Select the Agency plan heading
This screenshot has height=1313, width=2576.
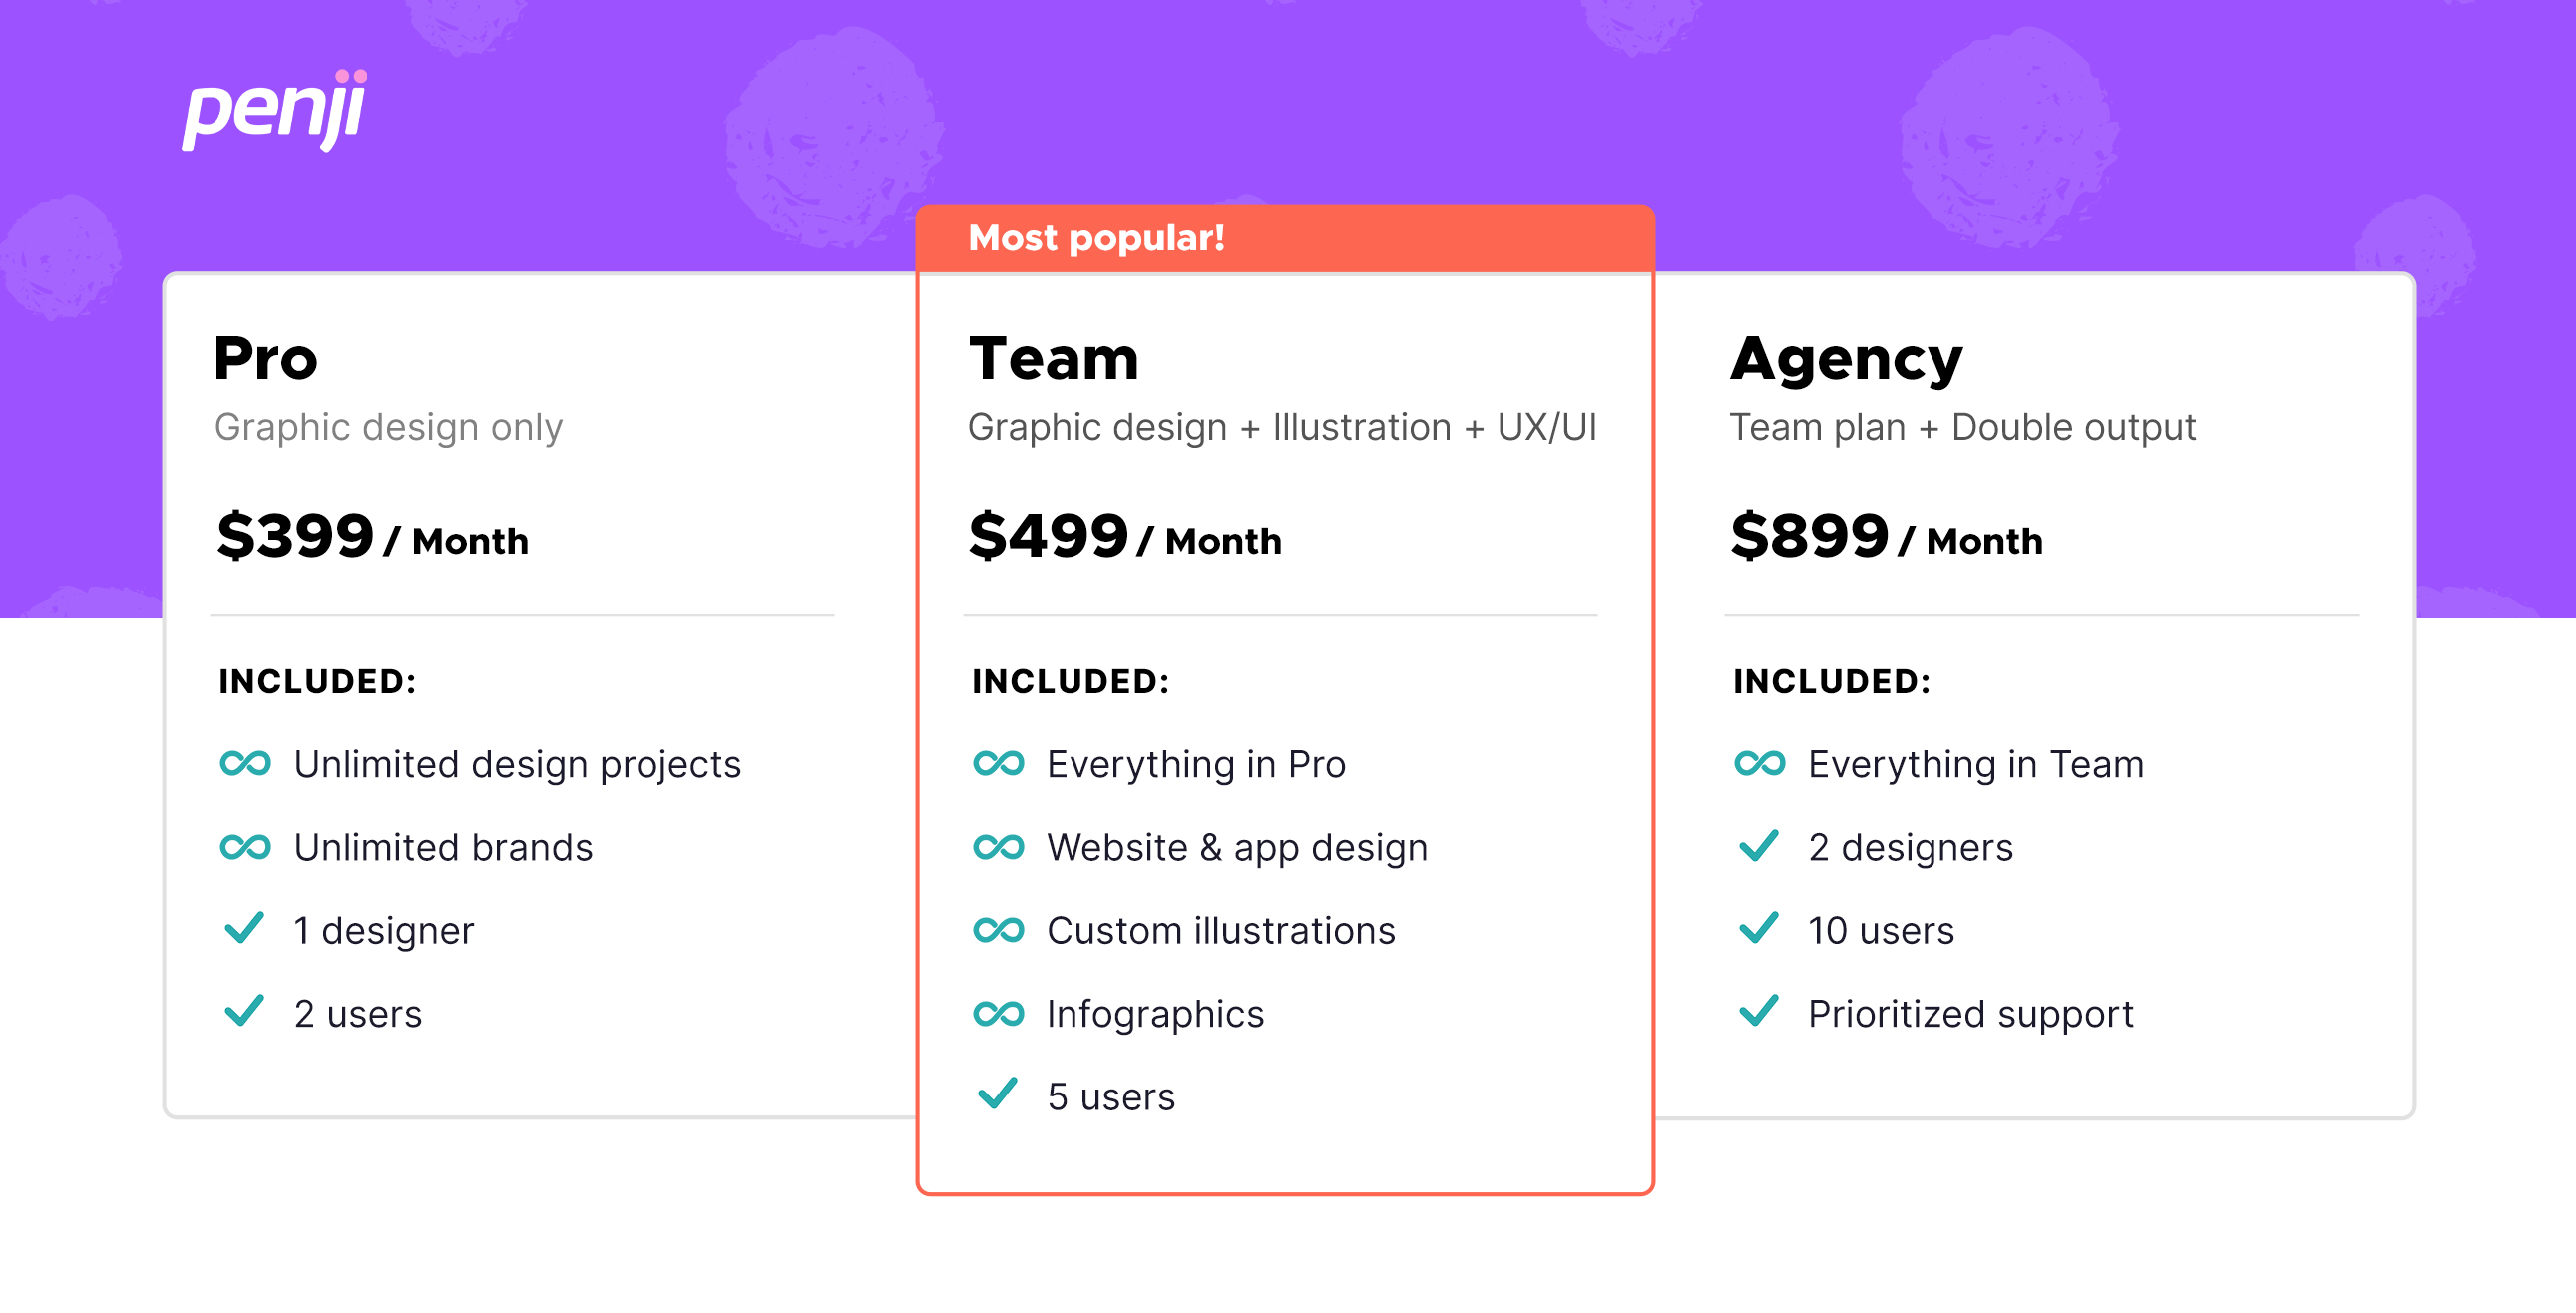point(1846,360)
